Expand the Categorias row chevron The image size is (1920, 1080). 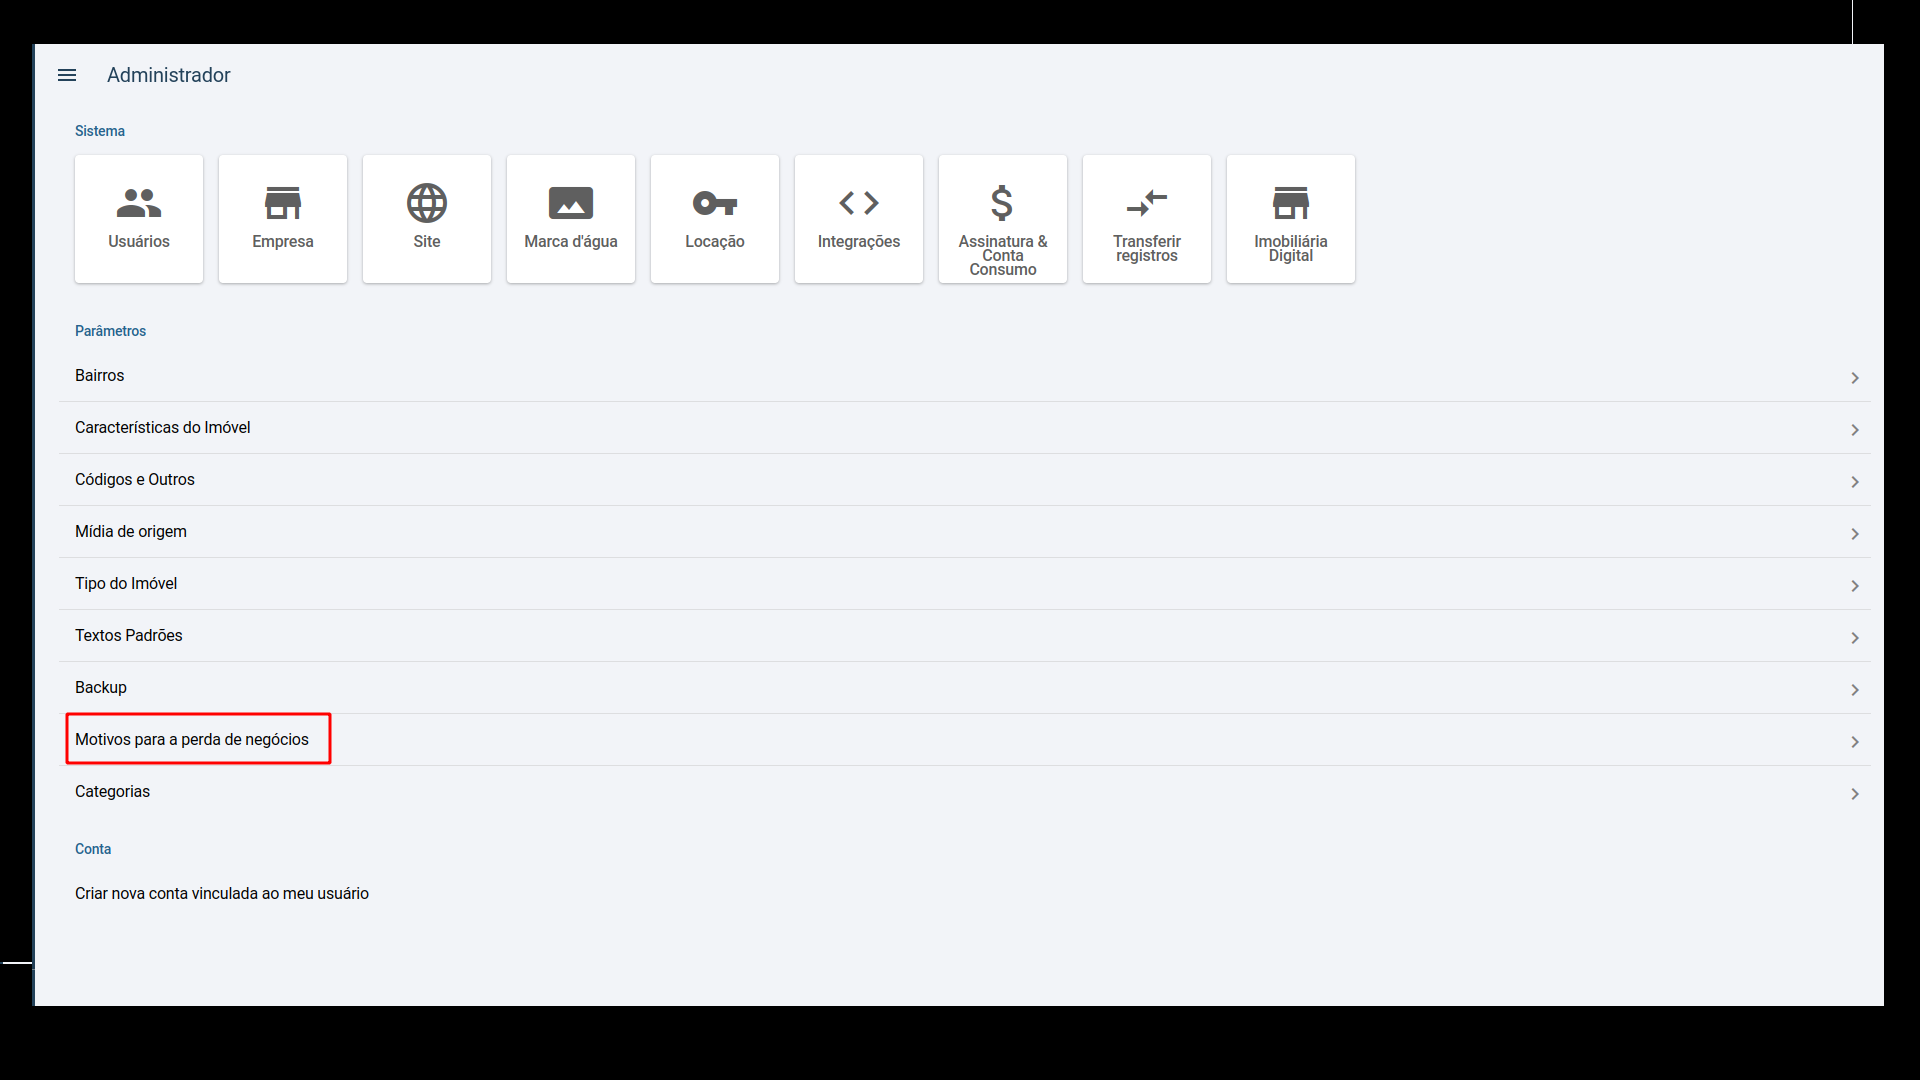coord(1855,794)
